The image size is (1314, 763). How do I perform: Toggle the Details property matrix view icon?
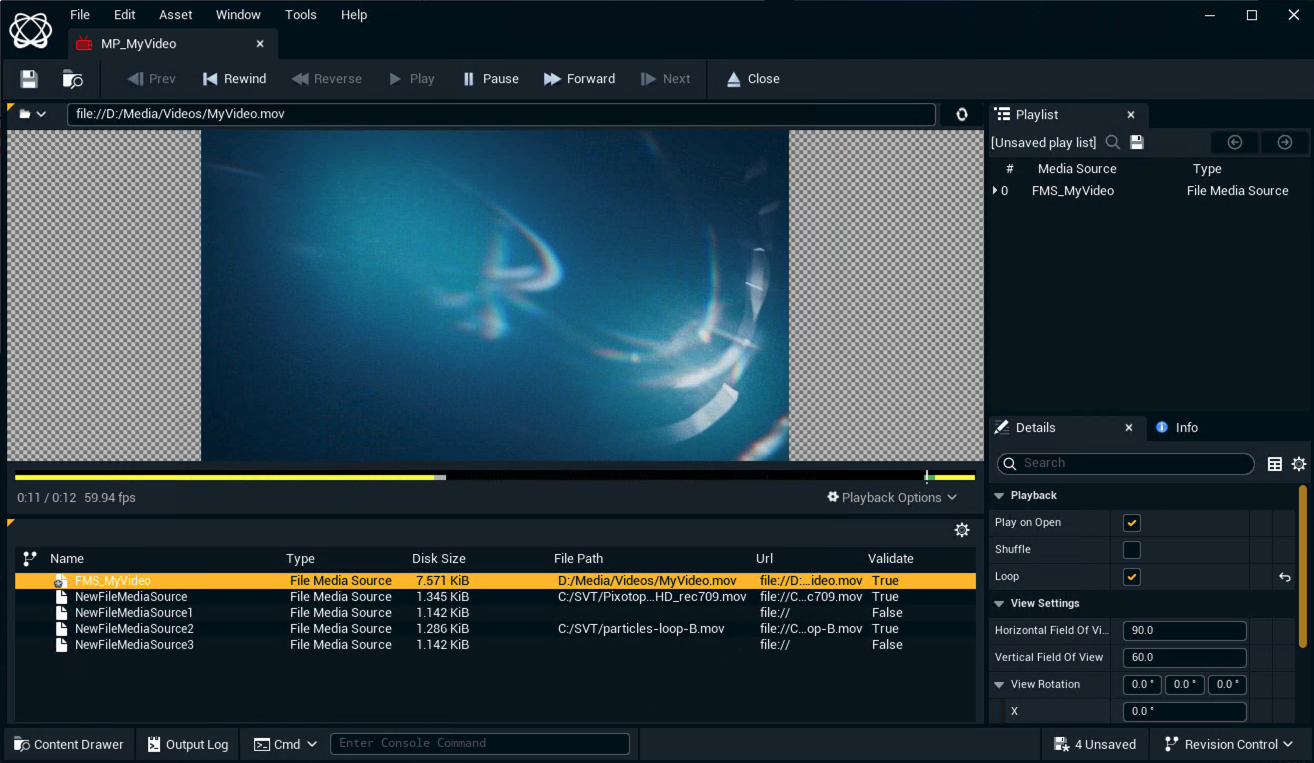pyautogui.click(x=1275, y=464)
